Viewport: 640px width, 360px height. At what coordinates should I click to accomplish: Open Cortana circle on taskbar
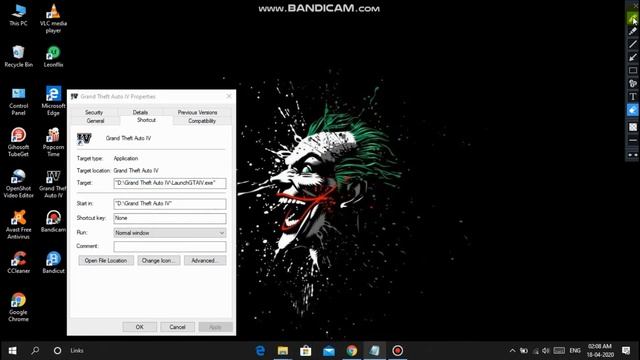point(58,351)
